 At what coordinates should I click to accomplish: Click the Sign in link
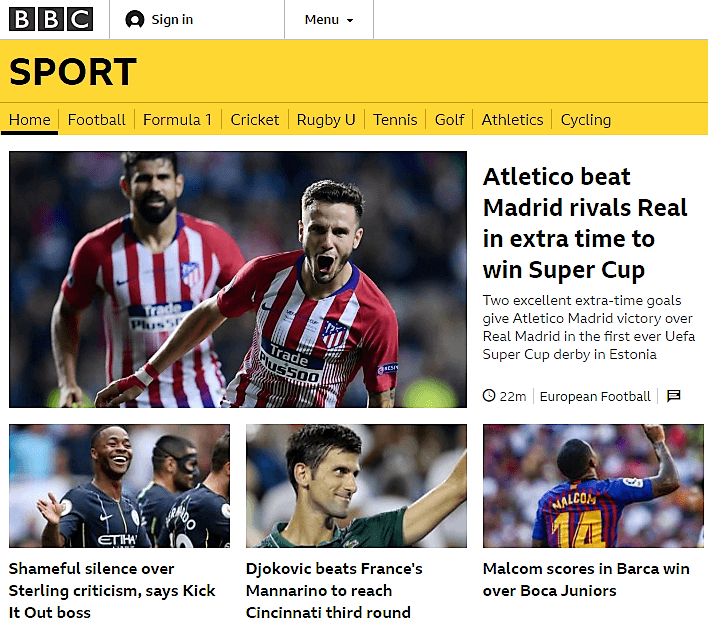pos(172,19)
